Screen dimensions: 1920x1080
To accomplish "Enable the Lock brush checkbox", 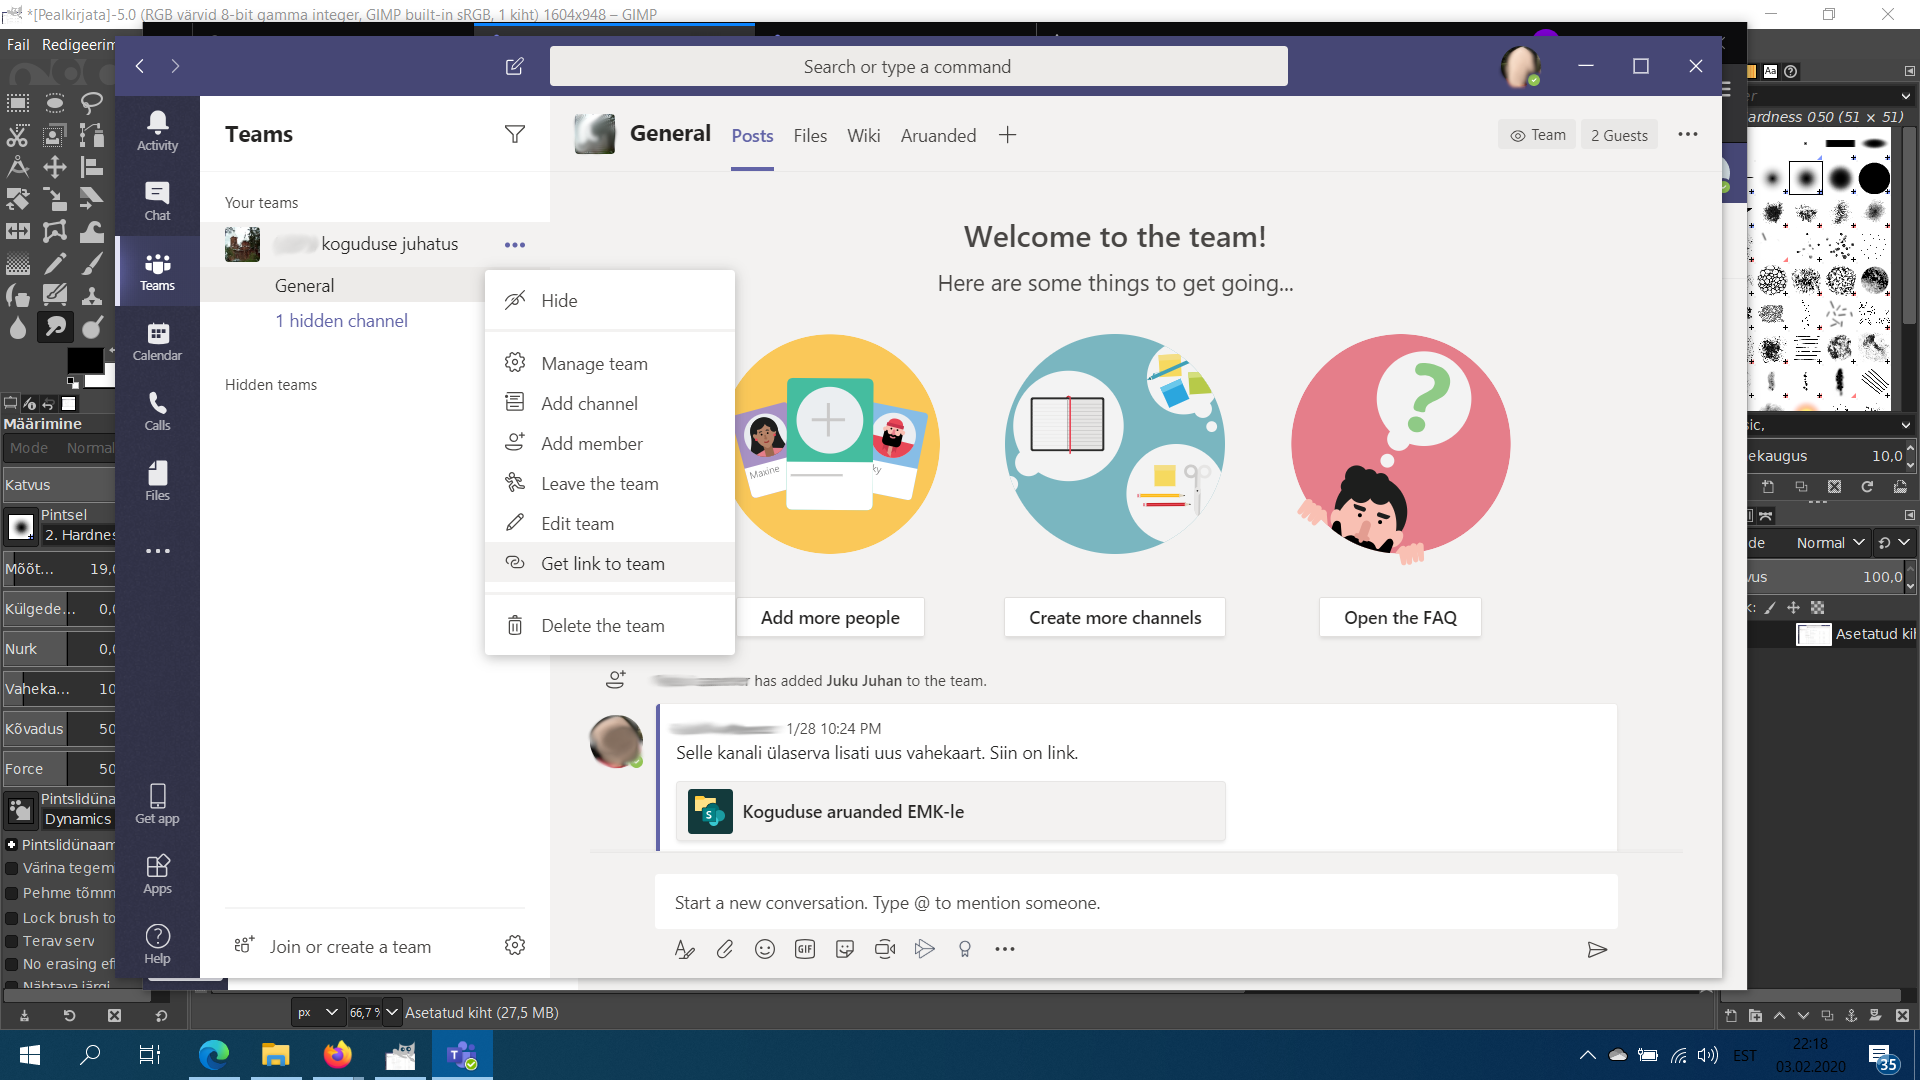I will [12, 918].
